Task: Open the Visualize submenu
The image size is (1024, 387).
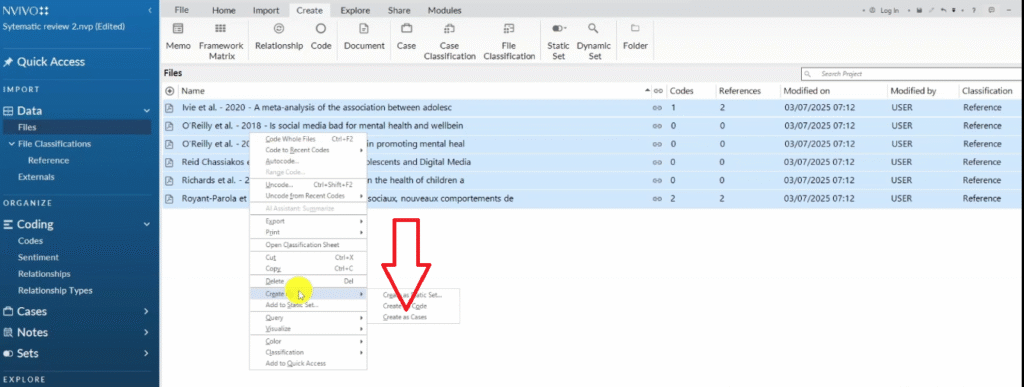Action: [x=308, y=328]
